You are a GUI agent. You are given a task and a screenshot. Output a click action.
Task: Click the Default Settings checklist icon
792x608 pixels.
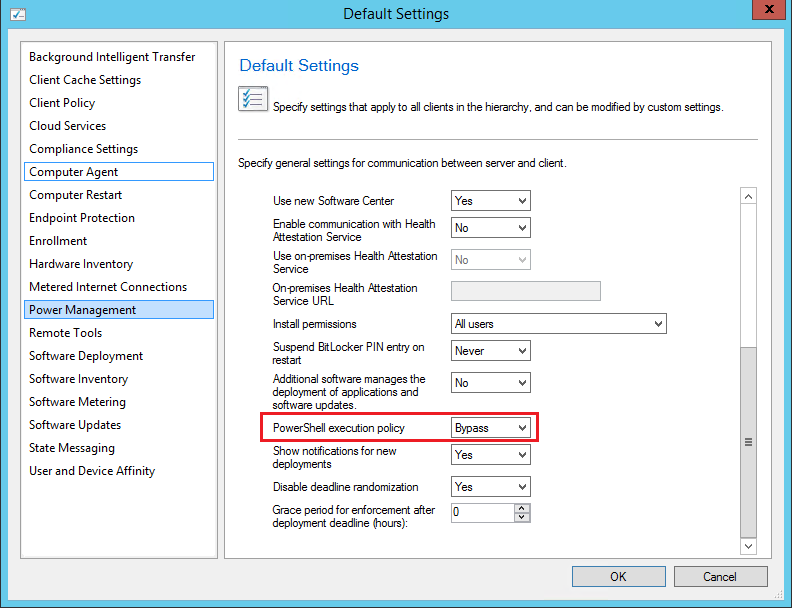click(x=252, y=100)
